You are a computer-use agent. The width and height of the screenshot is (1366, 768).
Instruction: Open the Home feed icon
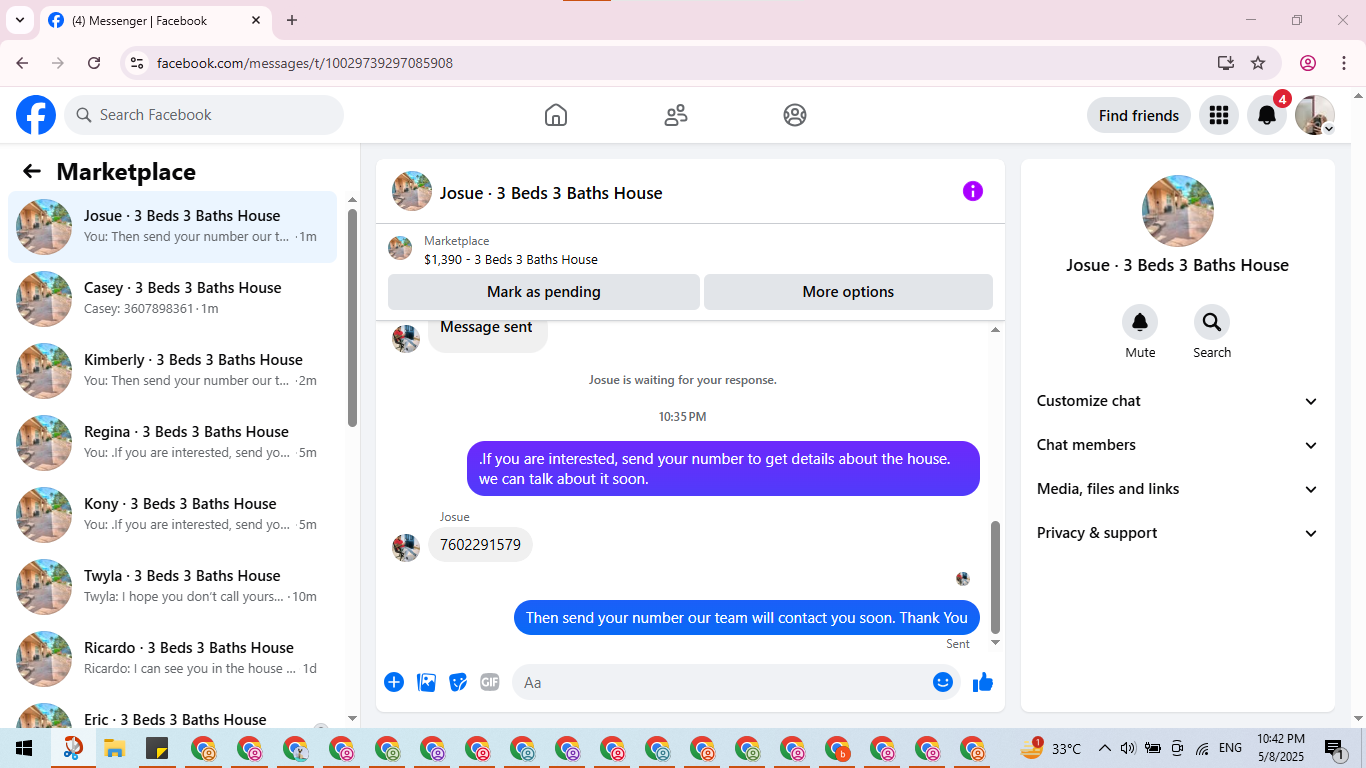[556, 115]
